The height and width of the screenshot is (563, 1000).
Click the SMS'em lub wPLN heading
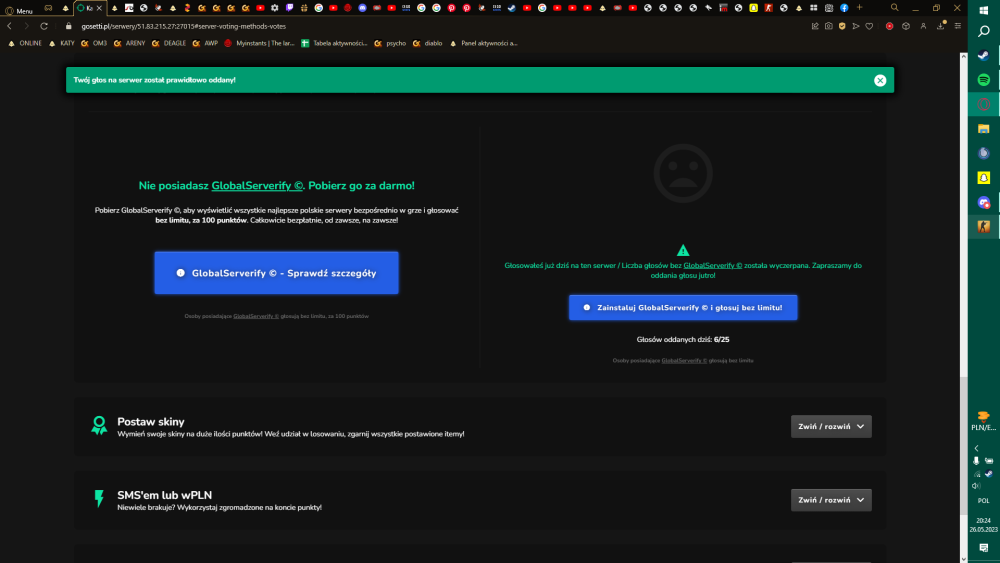pyautogui.click(x=165, y=495)
